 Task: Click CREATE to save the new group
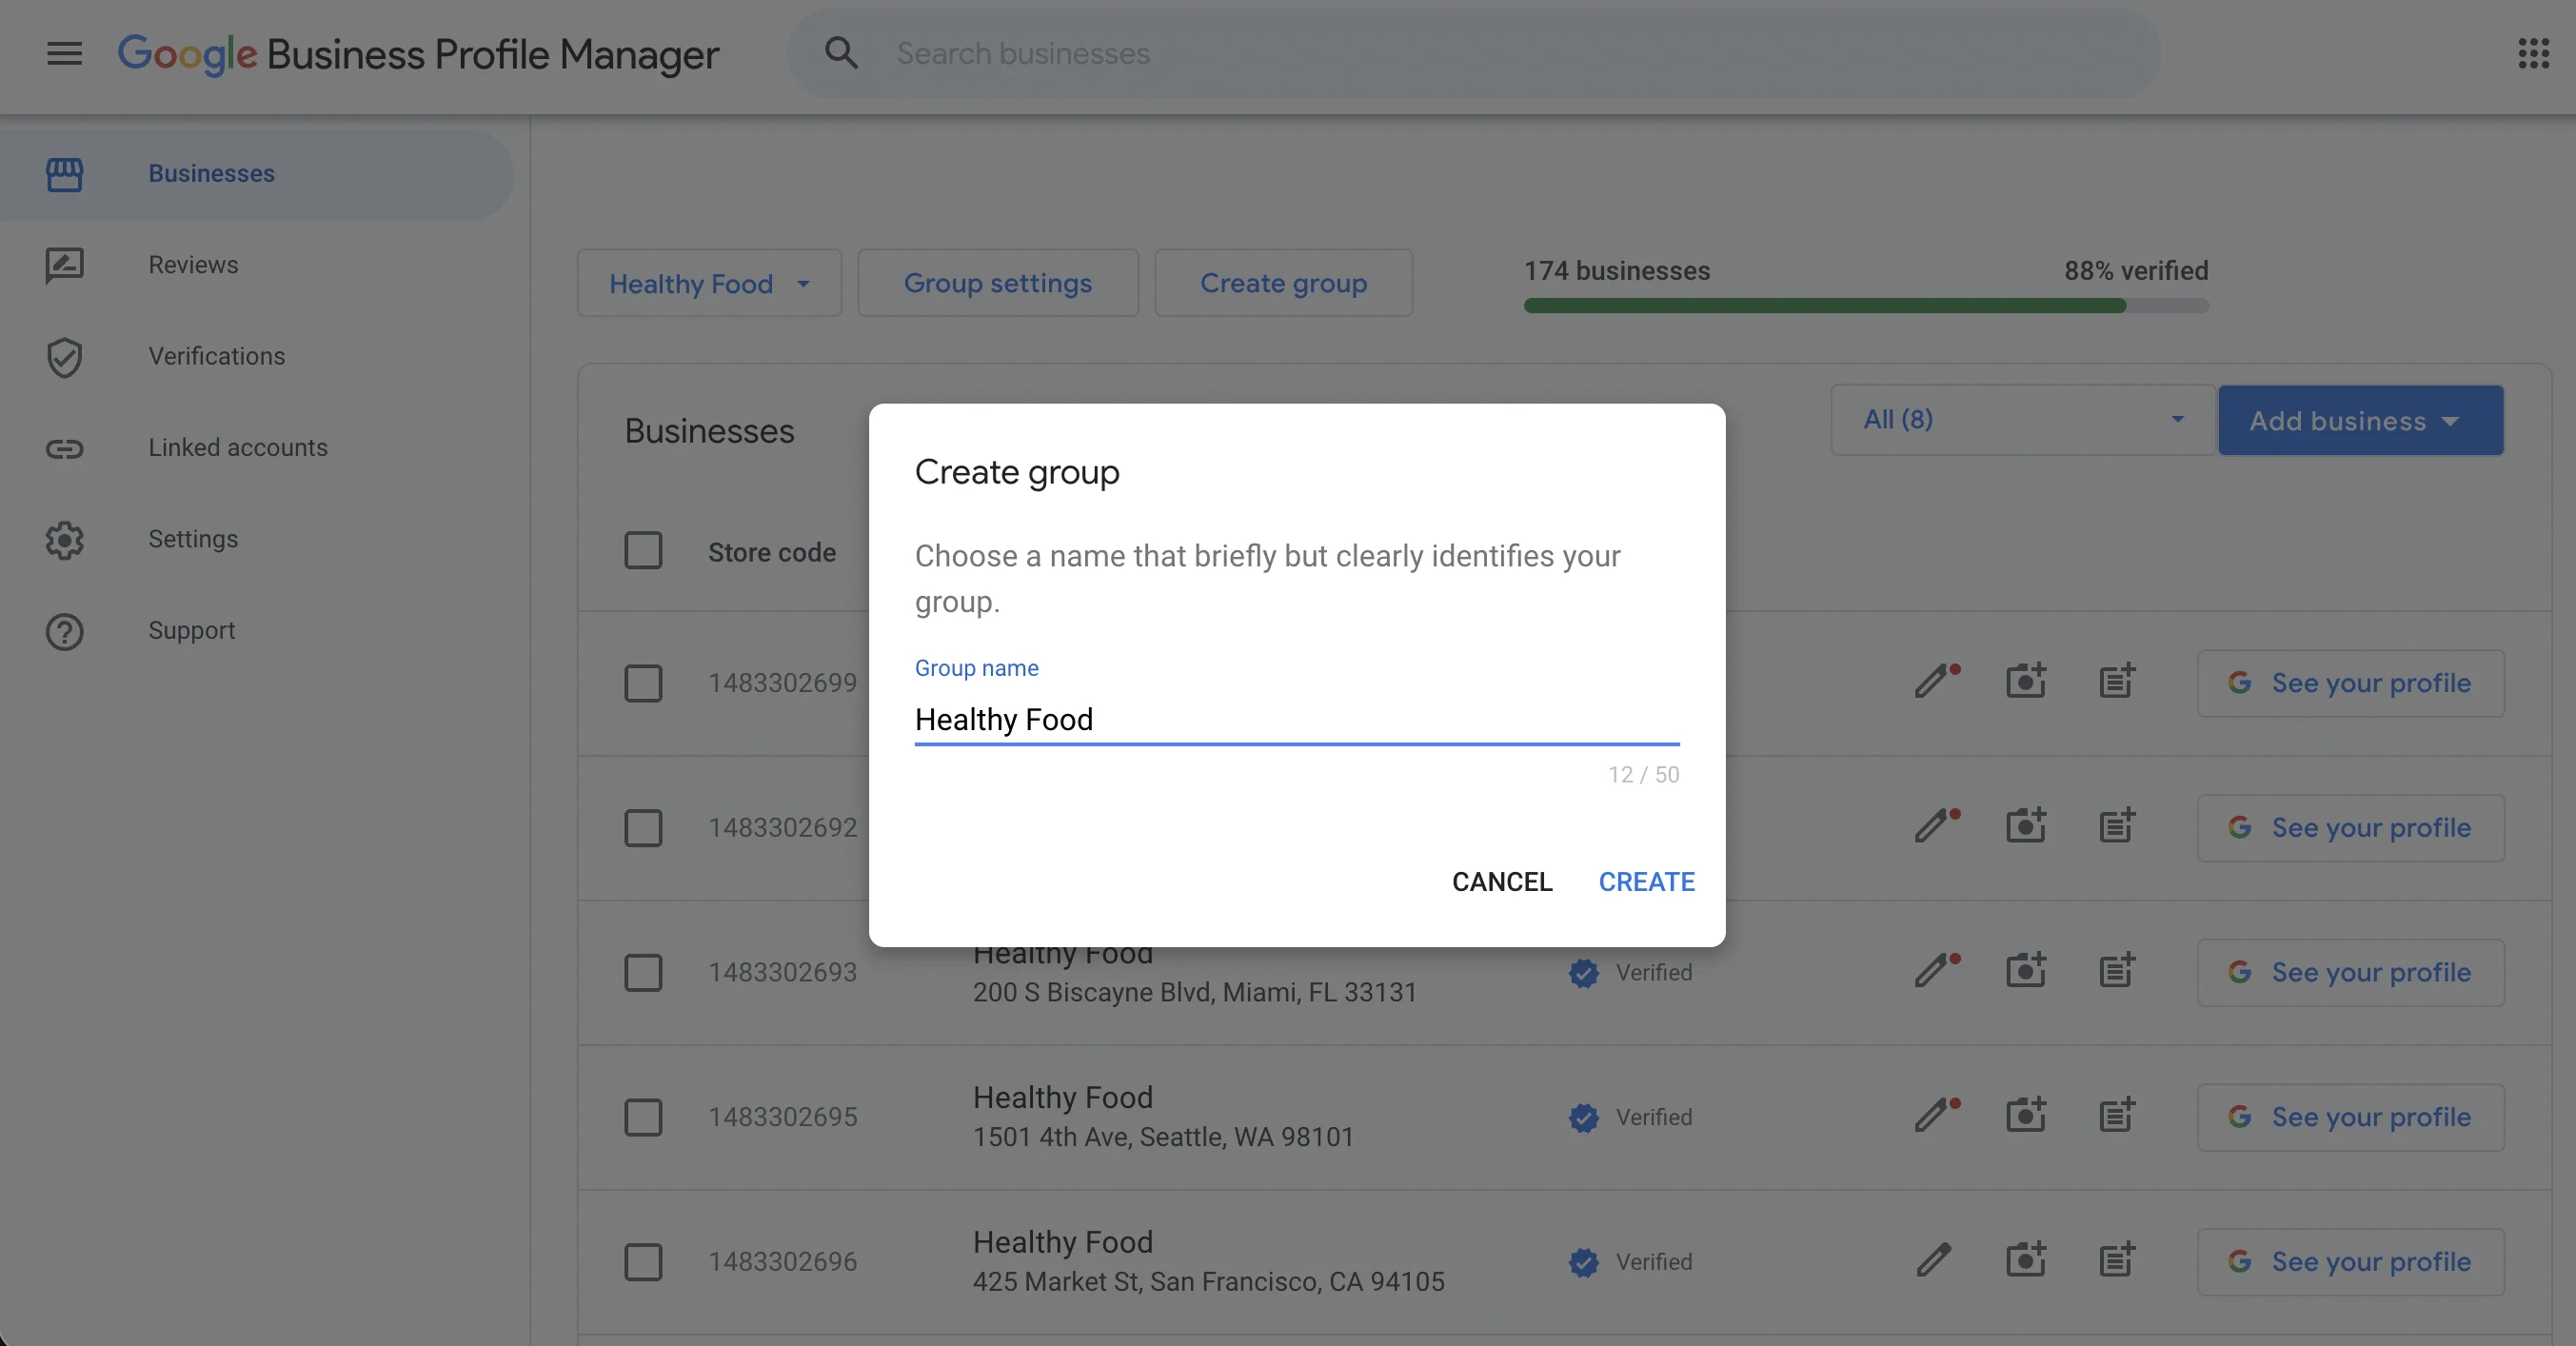1646,881
